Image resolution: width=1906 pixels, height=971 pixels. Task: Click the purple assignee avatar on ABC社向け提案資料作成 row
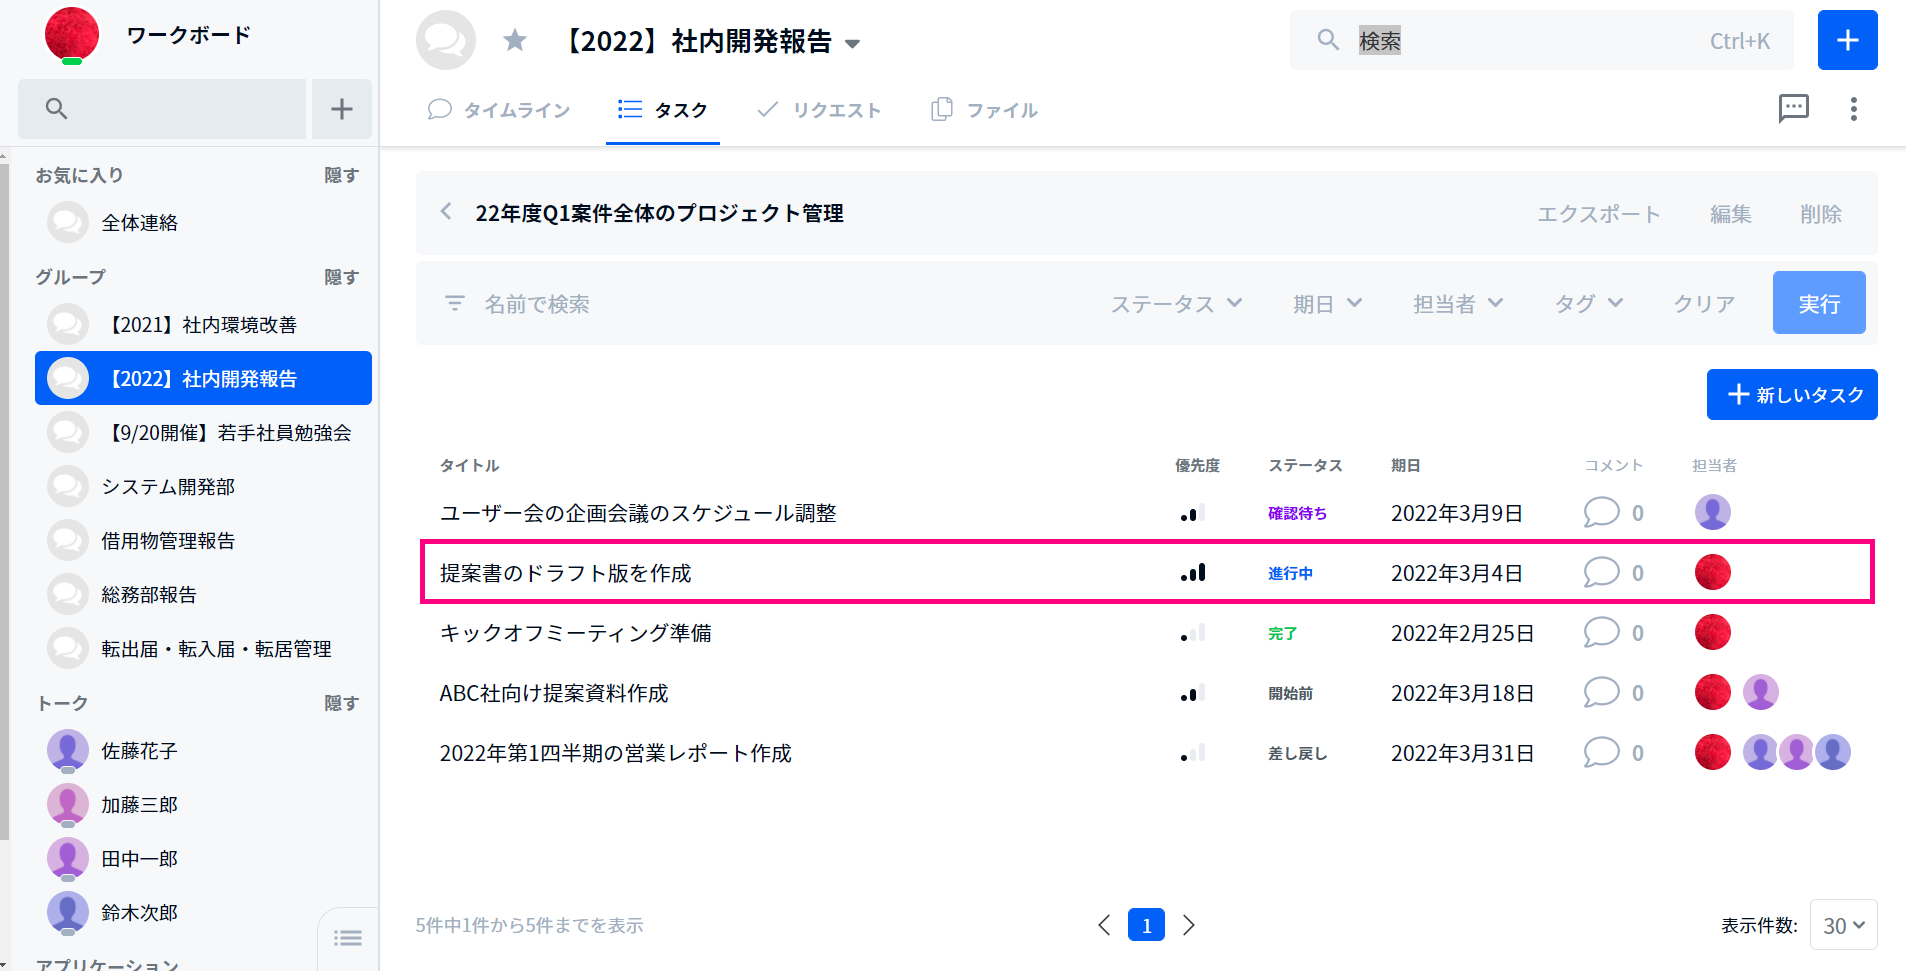click(1760, 692)
